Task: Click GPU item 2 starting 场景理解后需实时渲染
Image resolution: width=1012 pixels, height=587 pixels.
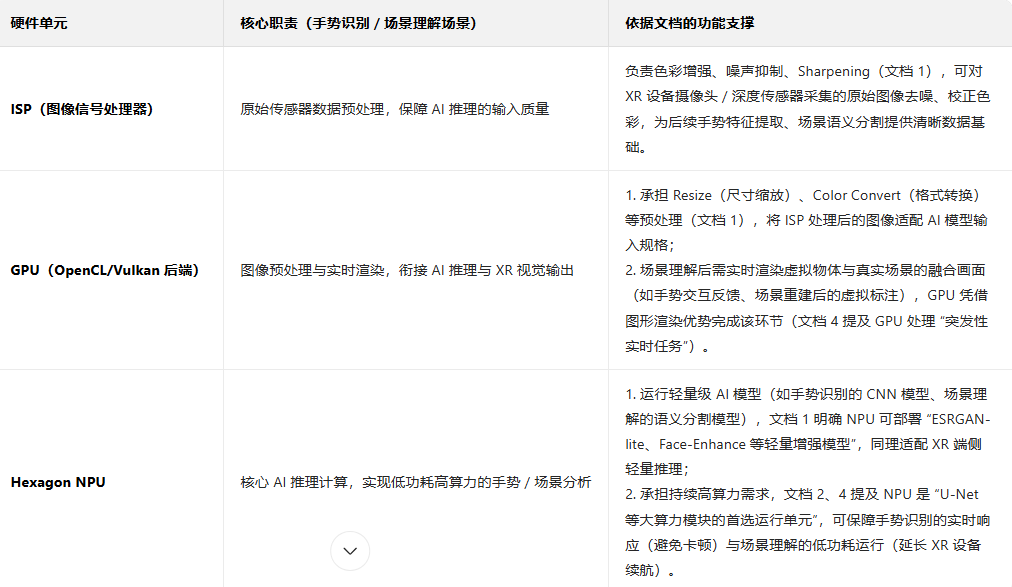Action: [806, 308]
